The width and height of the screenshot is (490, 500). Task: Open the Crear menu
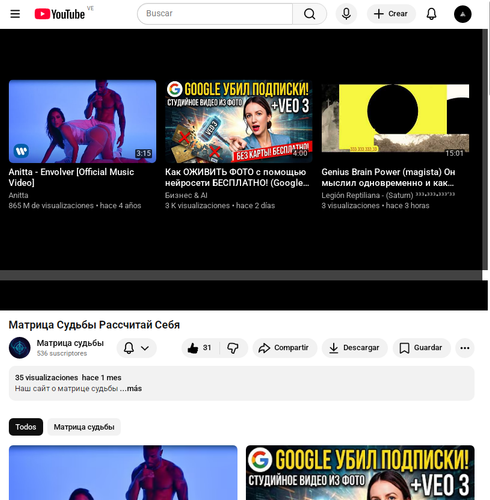point(391,14)
